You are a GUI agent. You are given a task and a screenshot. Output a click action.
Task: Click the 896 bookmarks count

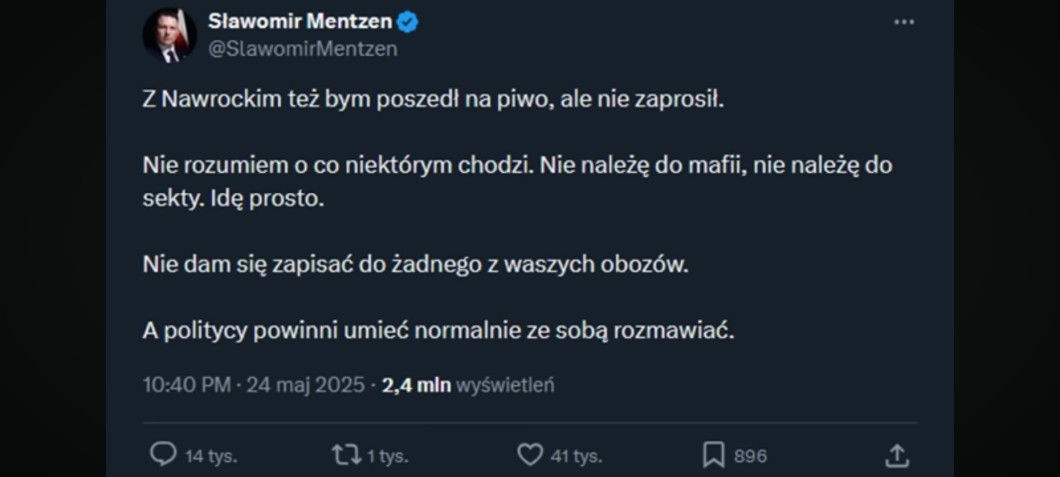pyautogui.click(x=750, y=456)
